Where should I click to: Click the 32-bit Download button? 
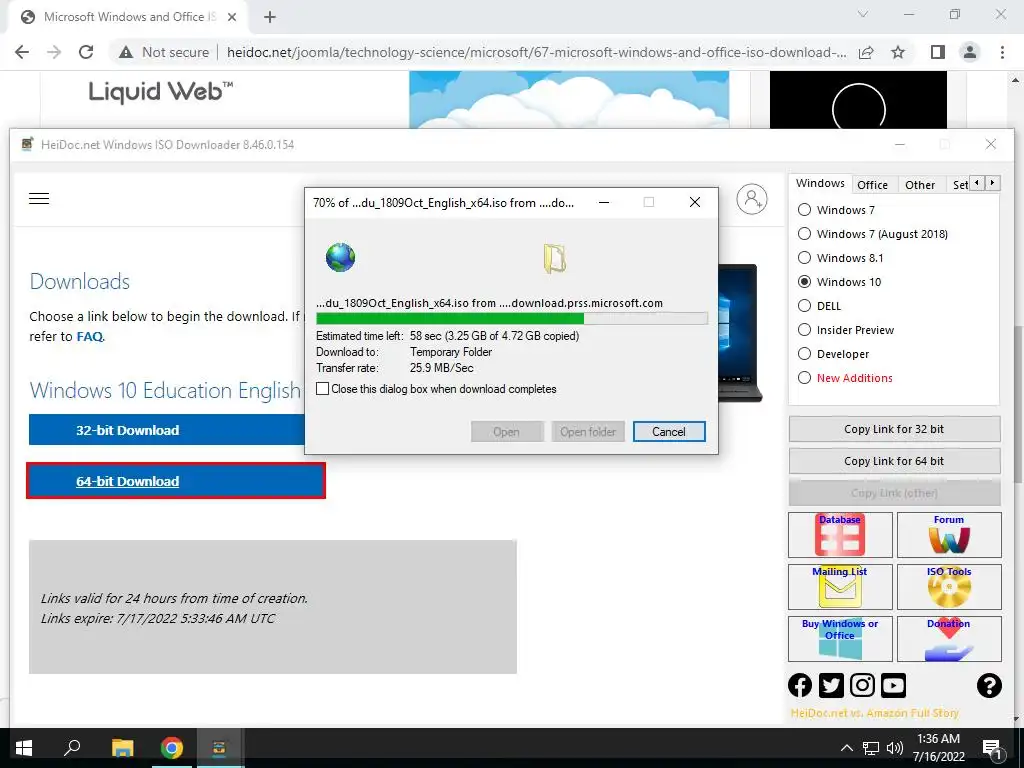pyautogui.click(x=167, y=430)
